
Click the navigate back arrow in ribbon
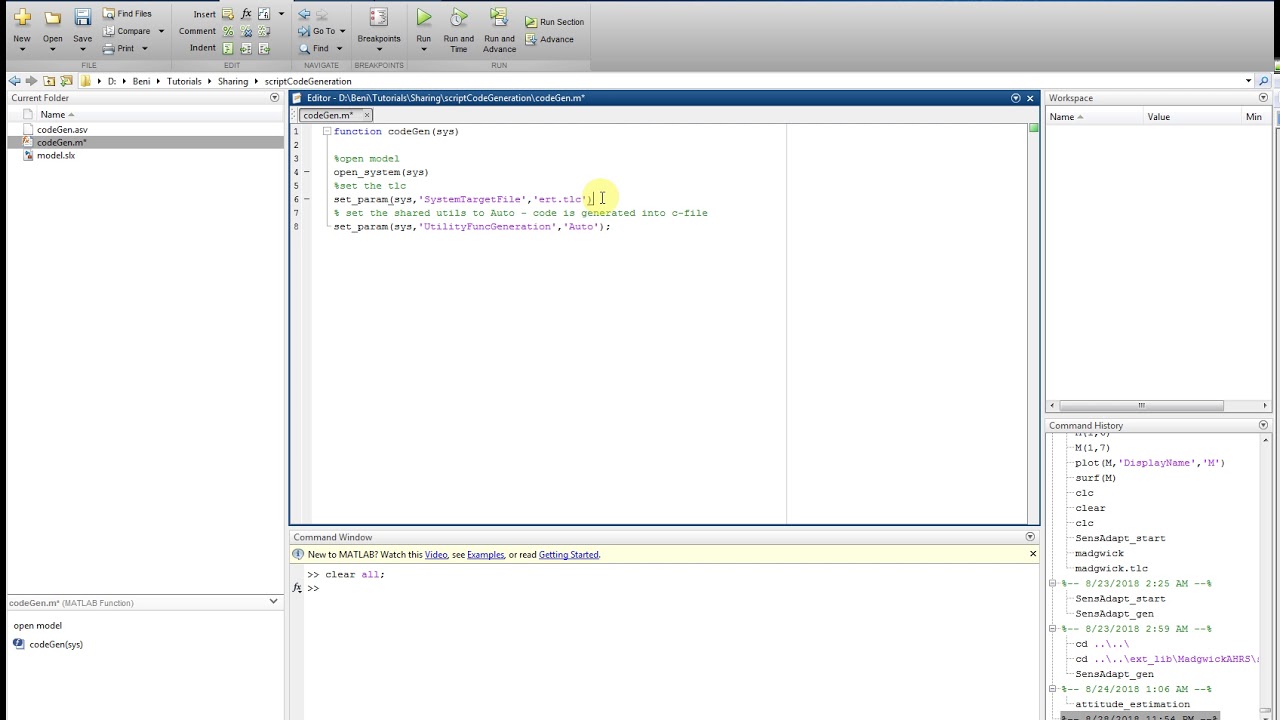tap(304, 14)
